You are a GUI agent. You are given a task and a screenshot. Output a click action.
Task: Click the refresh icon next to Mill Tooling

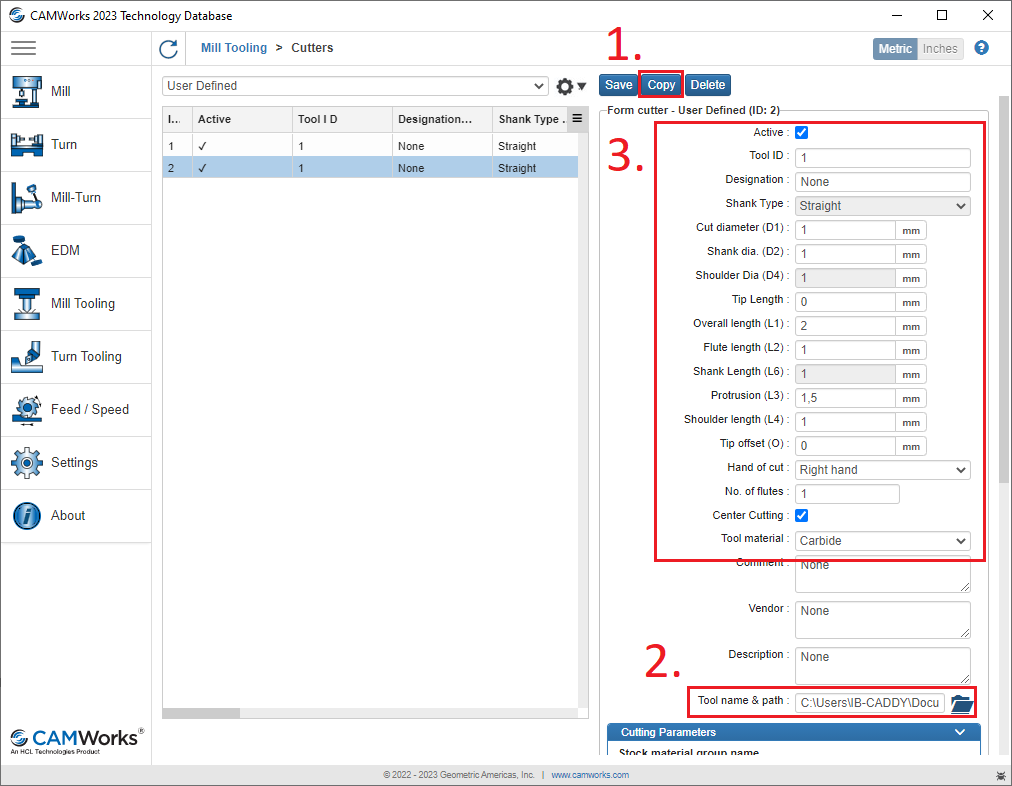pyautogui.click(x=168, y=48)
